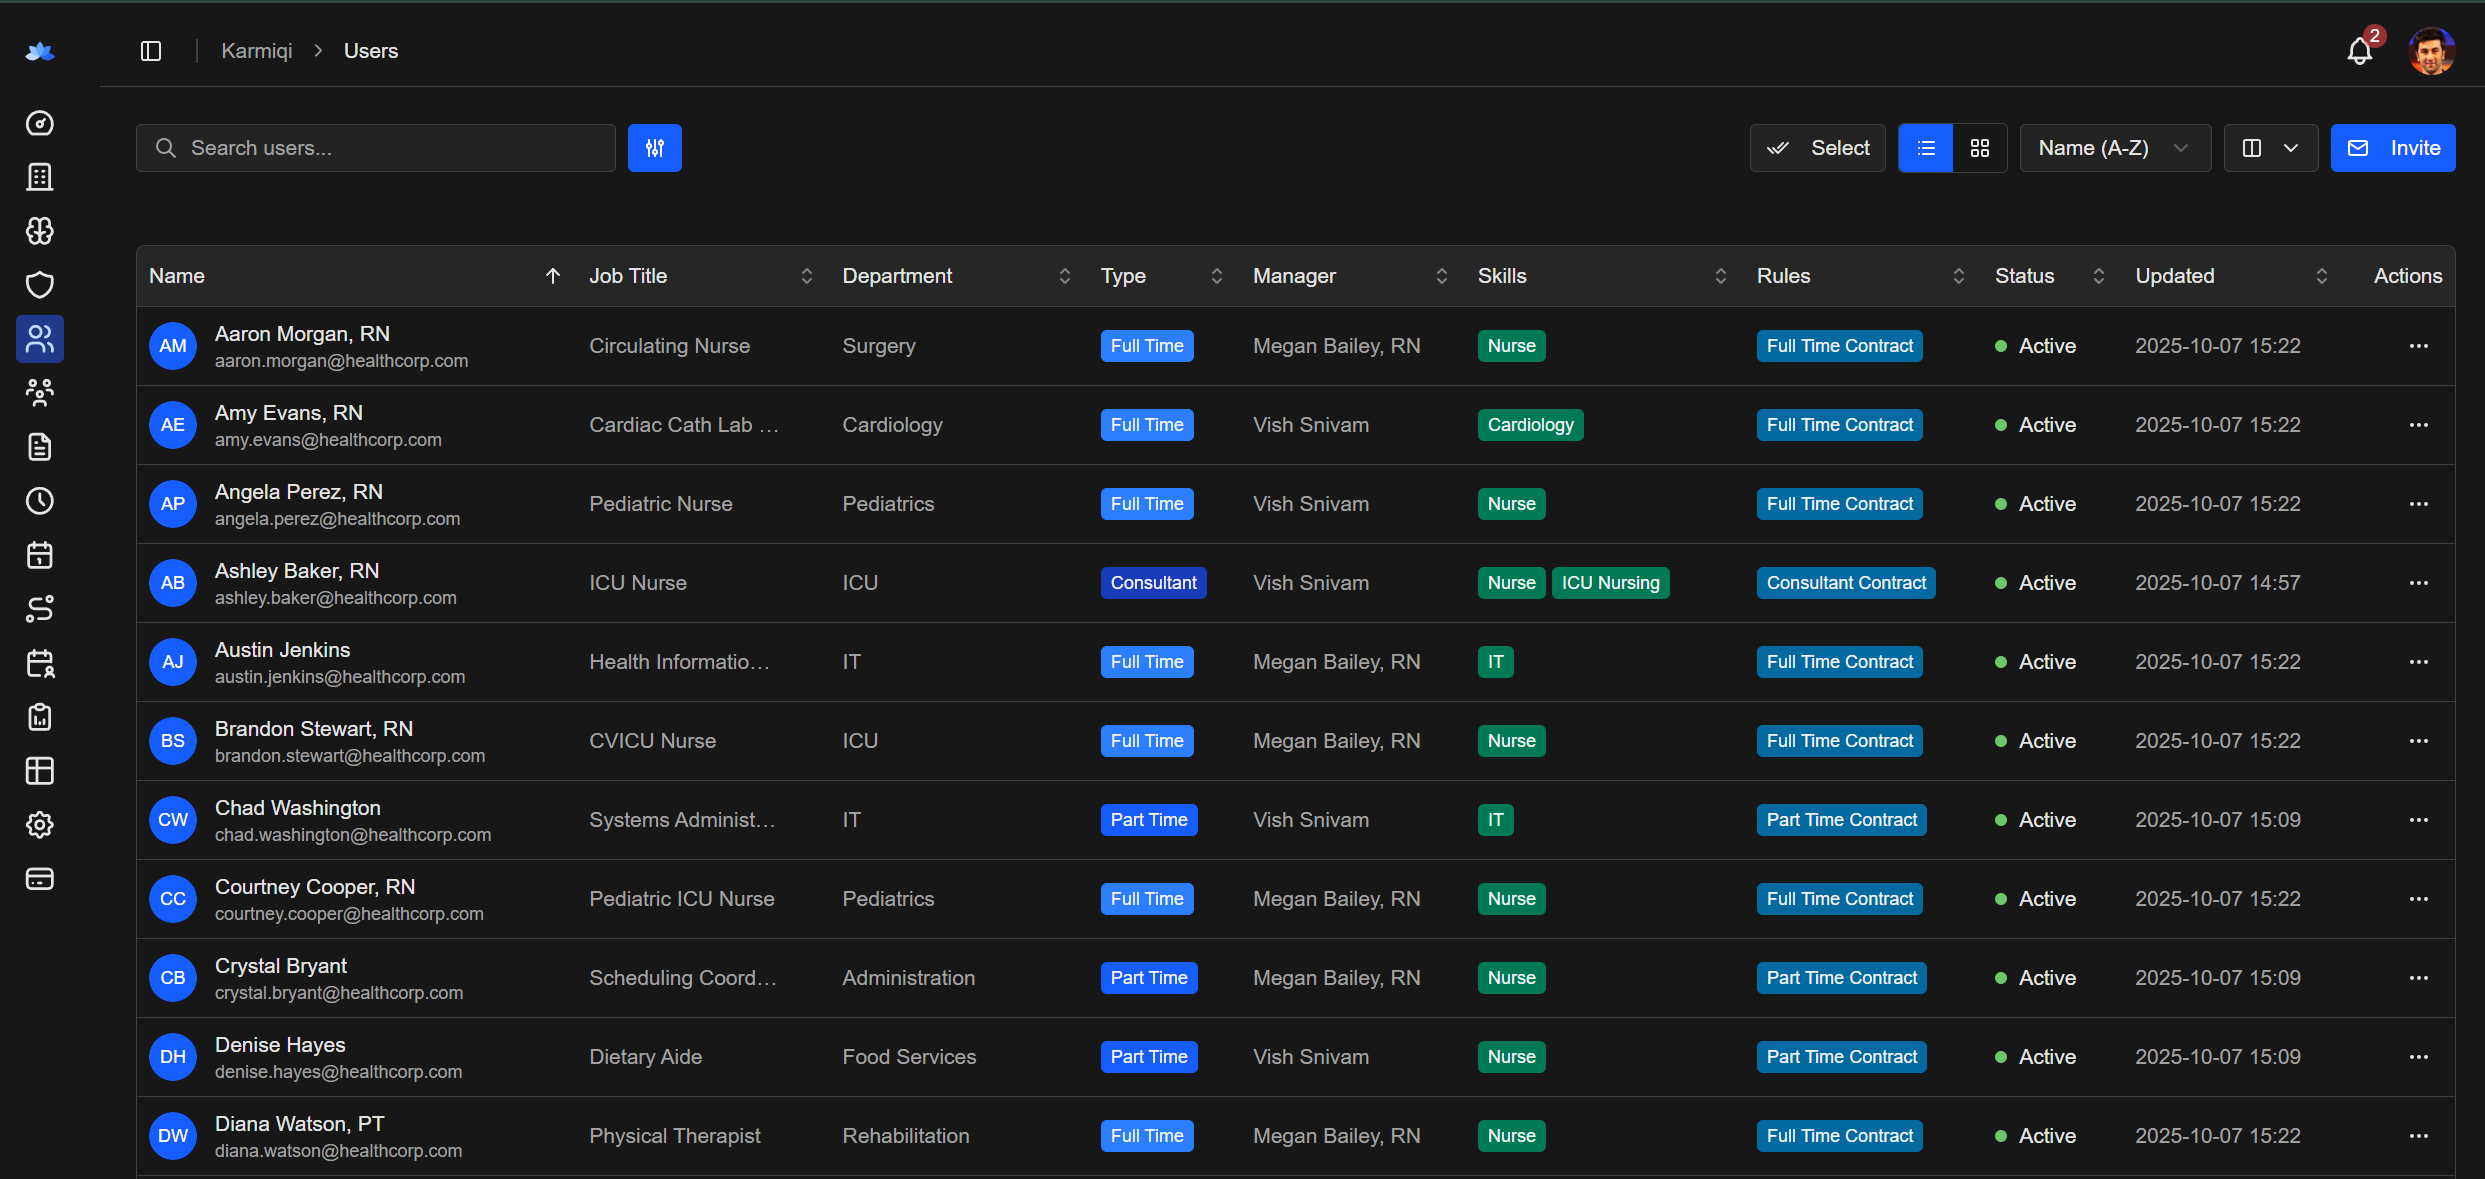Click Brandon Stewart's CVICU Nurse title
The height and width of the screenshot is (1179, 2485).
click(x=653, y=741)
